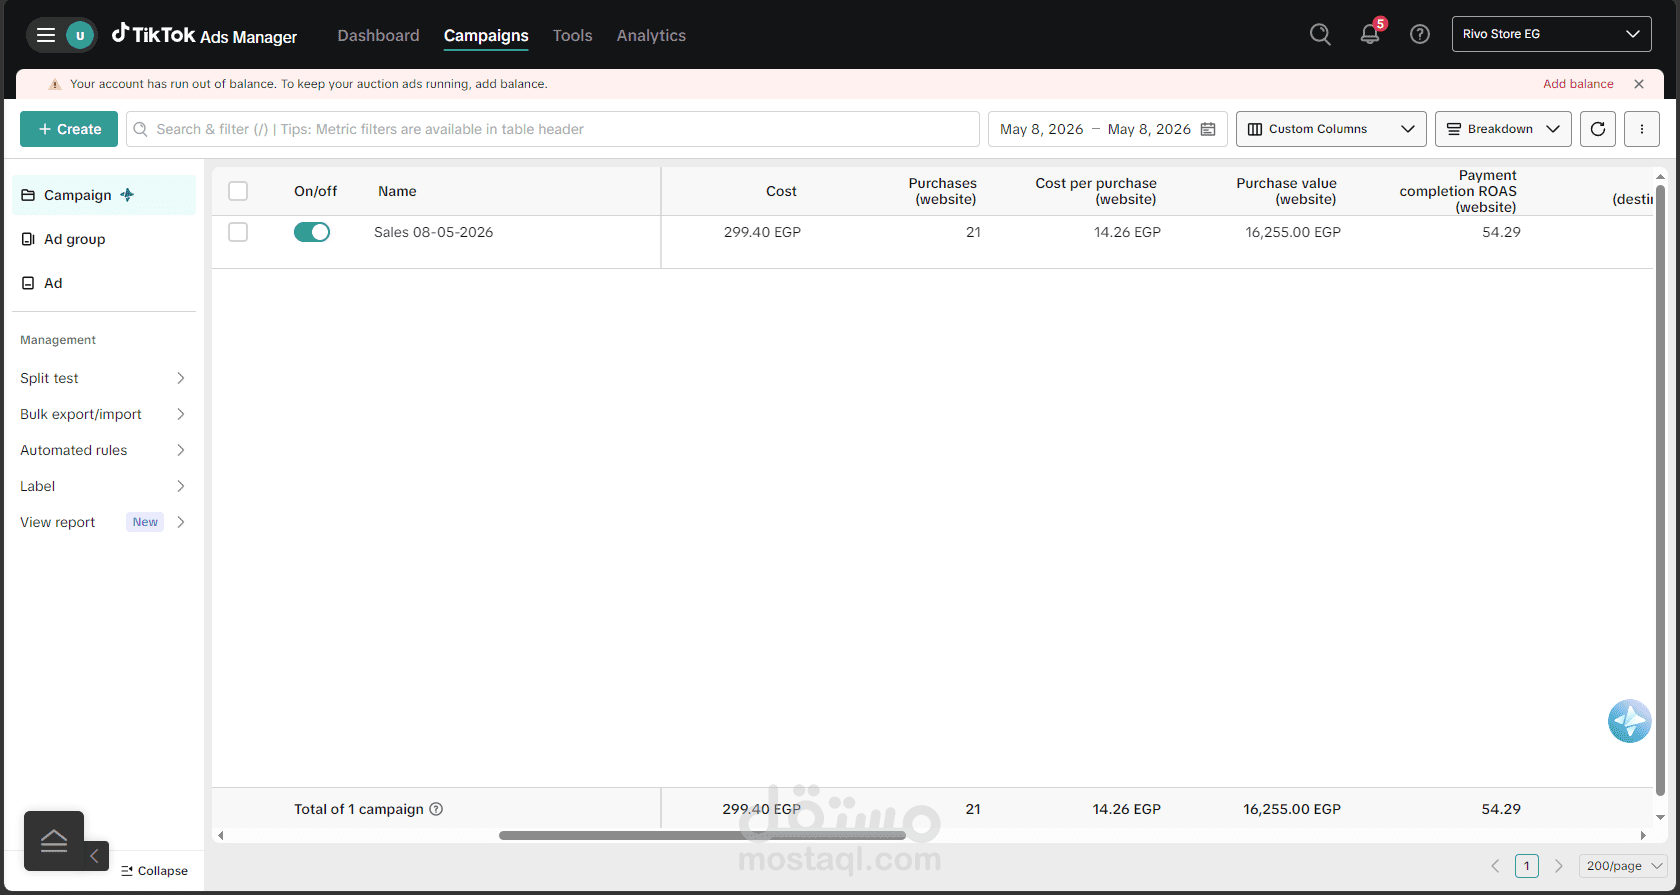Select the Campaigns top tab
The image size is (1680, 895).
point(486,35)
